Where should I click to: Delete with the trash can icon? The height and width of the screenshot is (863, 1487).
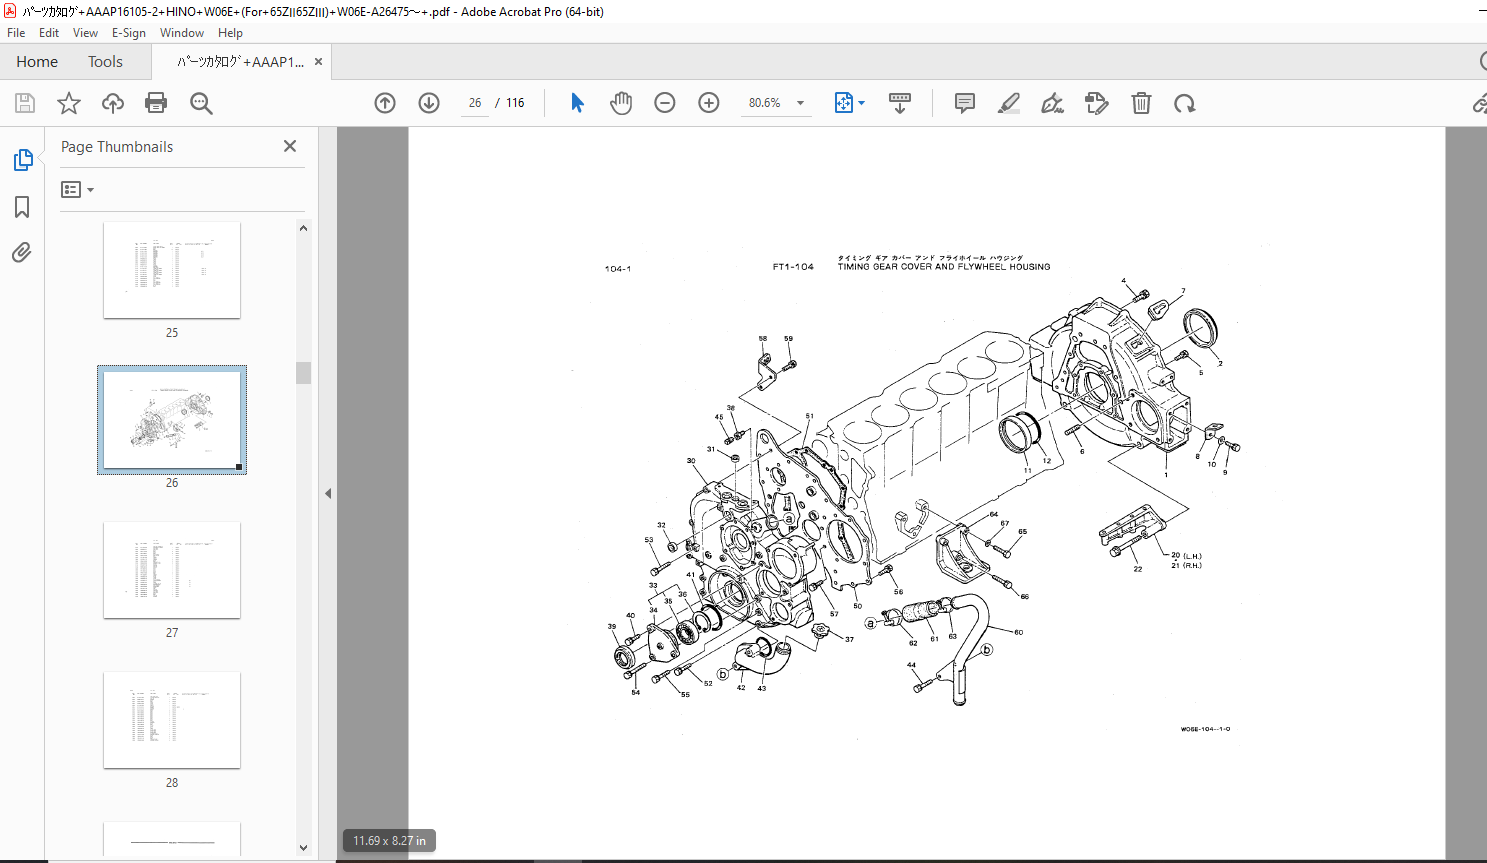[1141, 103]
